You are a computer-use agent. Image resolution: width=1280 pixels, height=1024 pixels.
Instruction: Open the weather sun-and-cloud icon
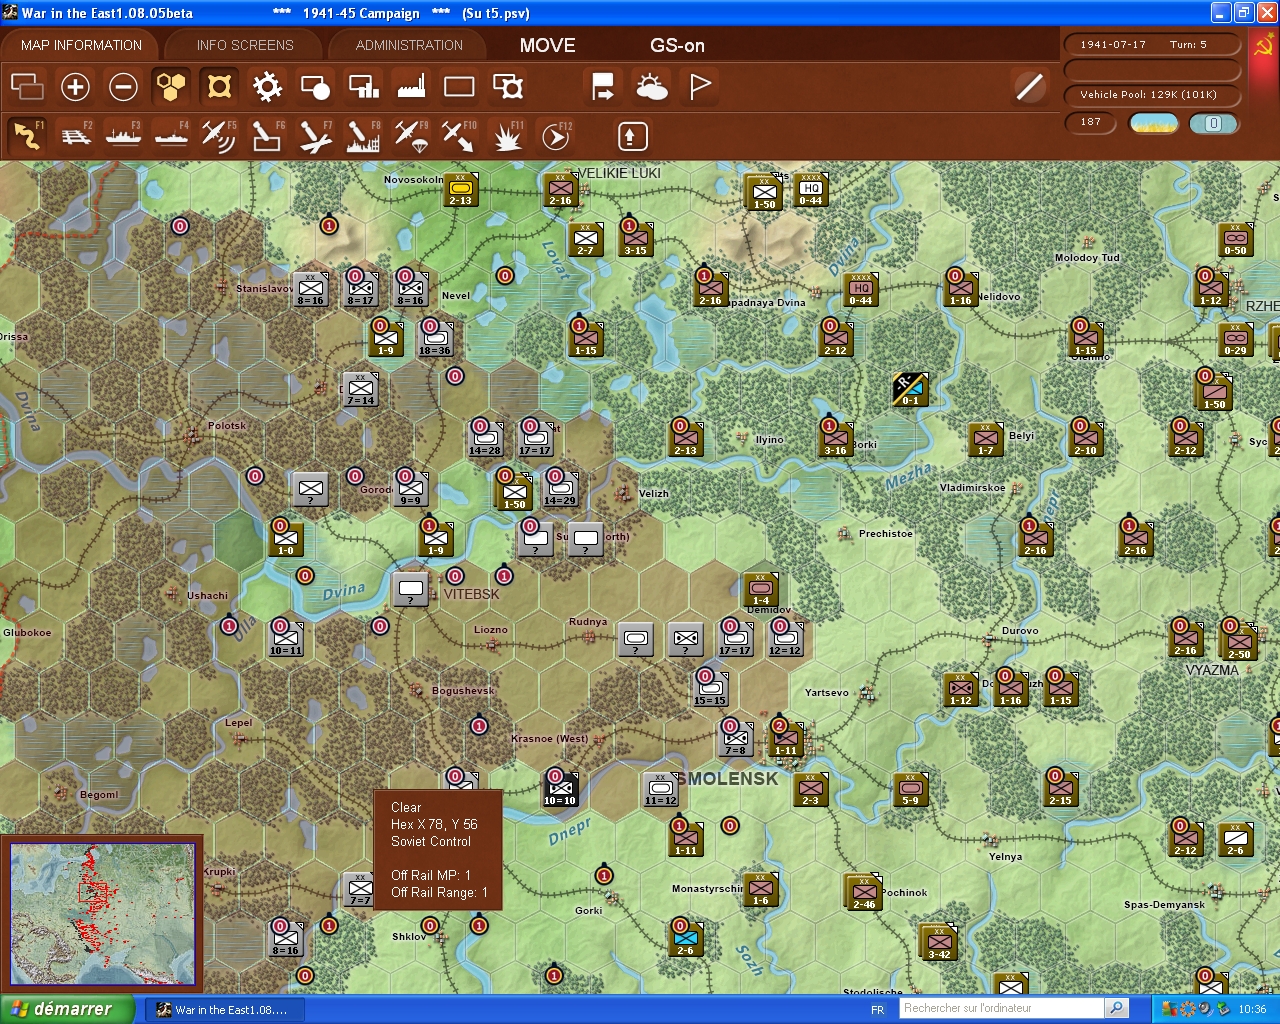point(651,87)
